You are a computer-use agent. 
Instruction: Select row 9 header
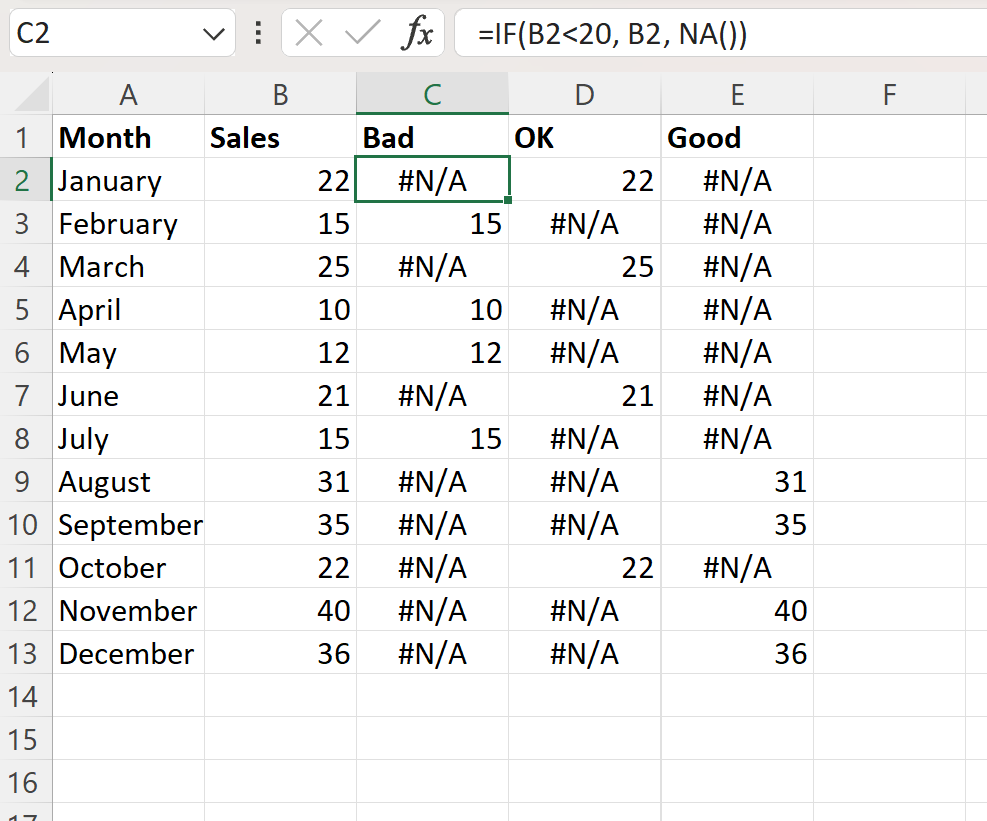click(26, 482)
